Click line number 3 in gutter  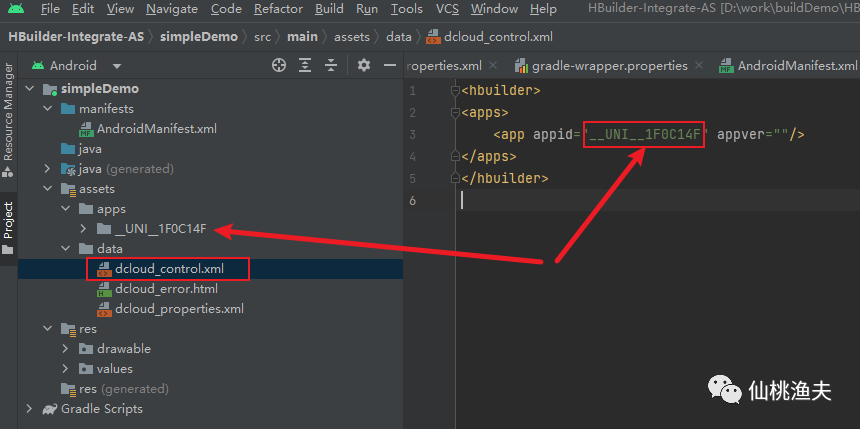point(412,135)
